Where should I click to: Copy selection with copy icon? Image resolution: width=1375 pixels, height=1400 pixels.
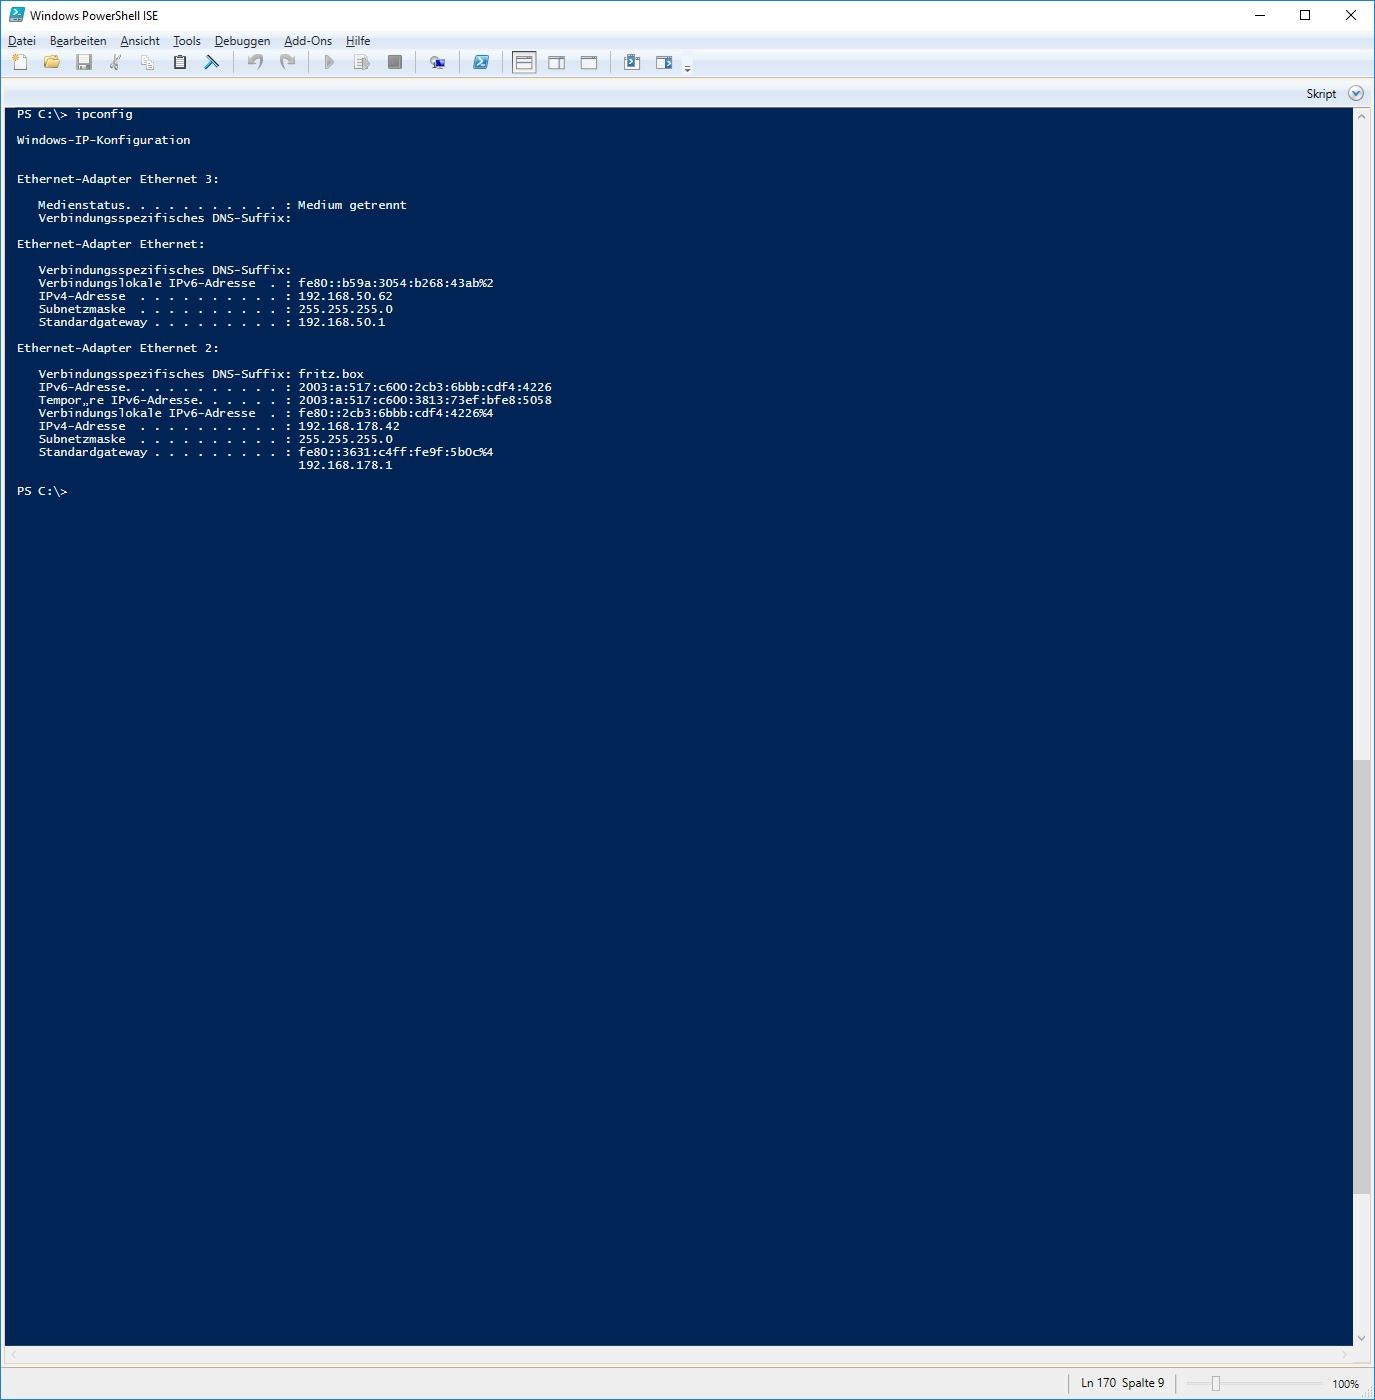pos(148,62)
